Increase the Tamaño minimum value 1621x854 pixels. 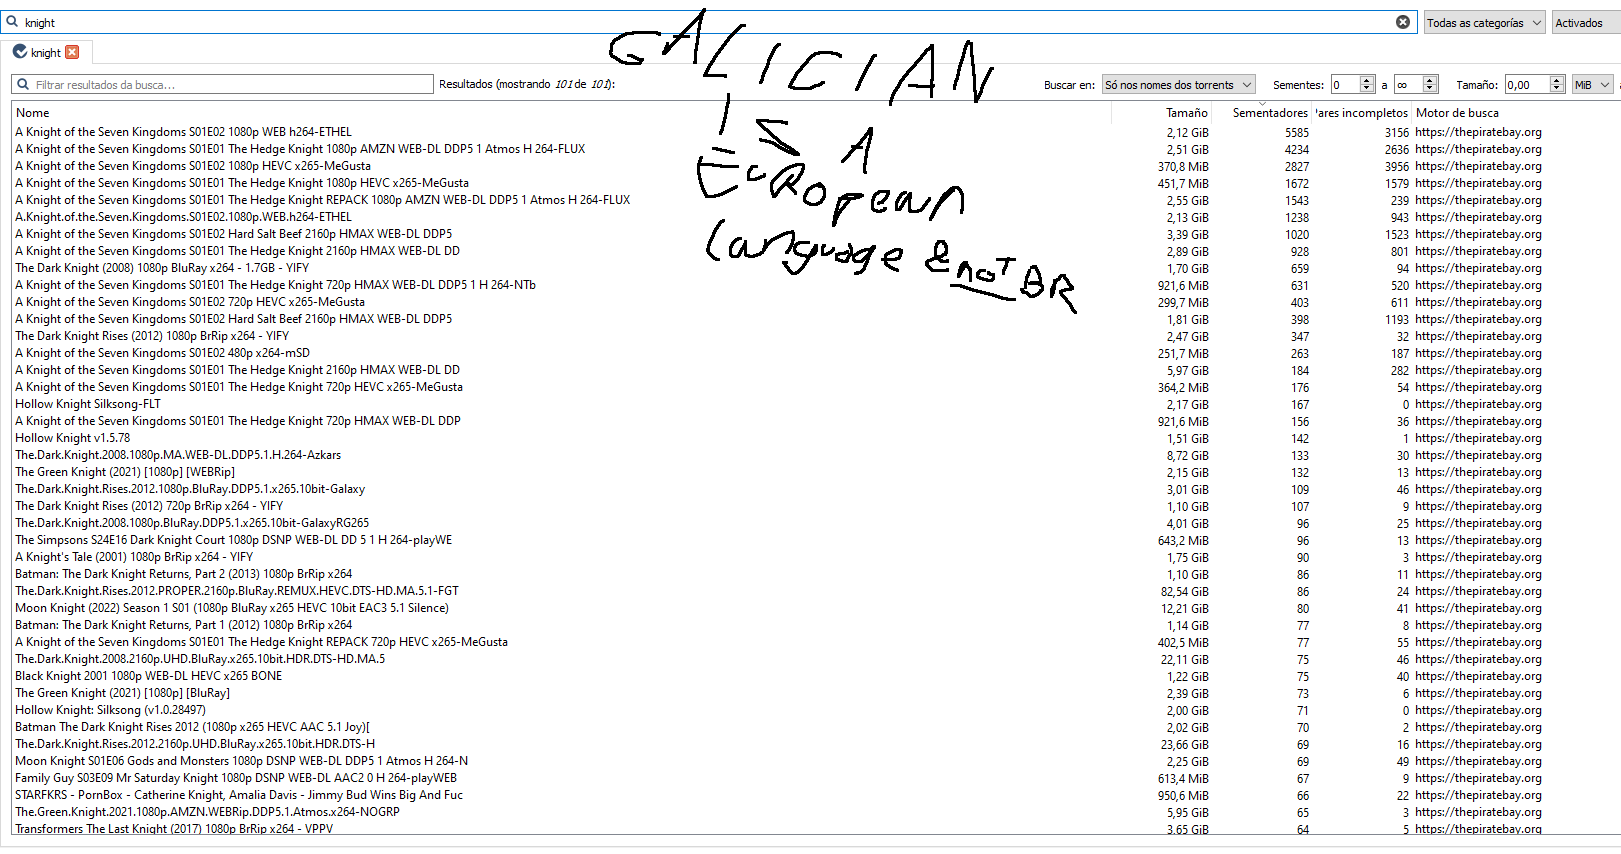coord(1557,81)
